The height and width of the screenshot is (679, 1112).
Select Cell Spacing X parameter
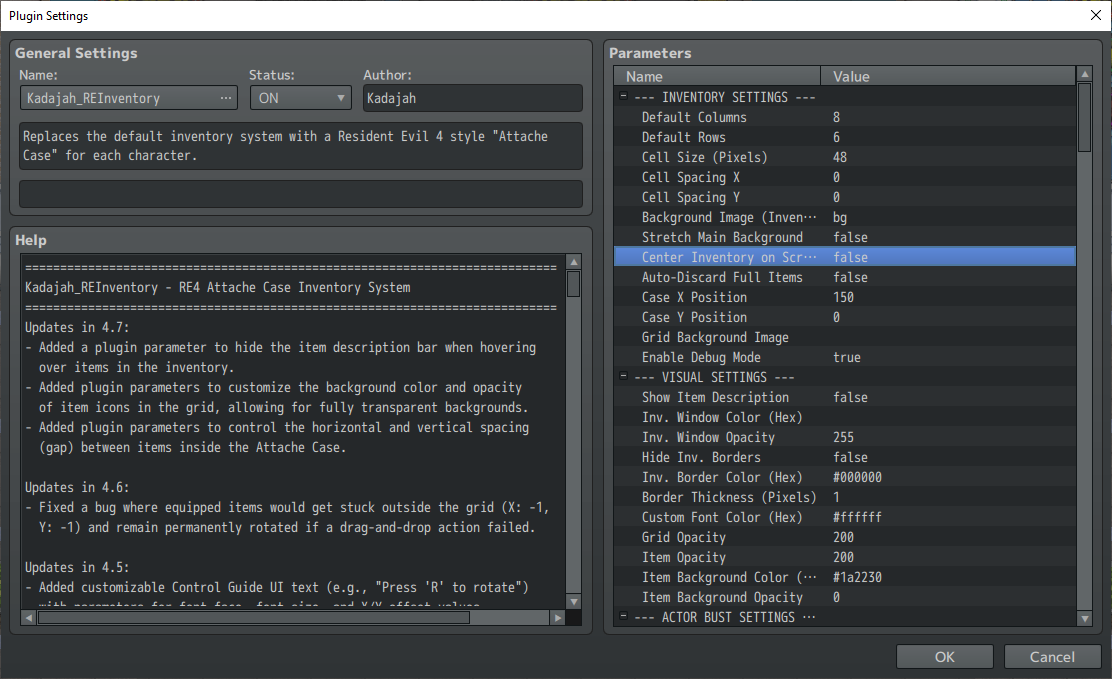[845, 177]
